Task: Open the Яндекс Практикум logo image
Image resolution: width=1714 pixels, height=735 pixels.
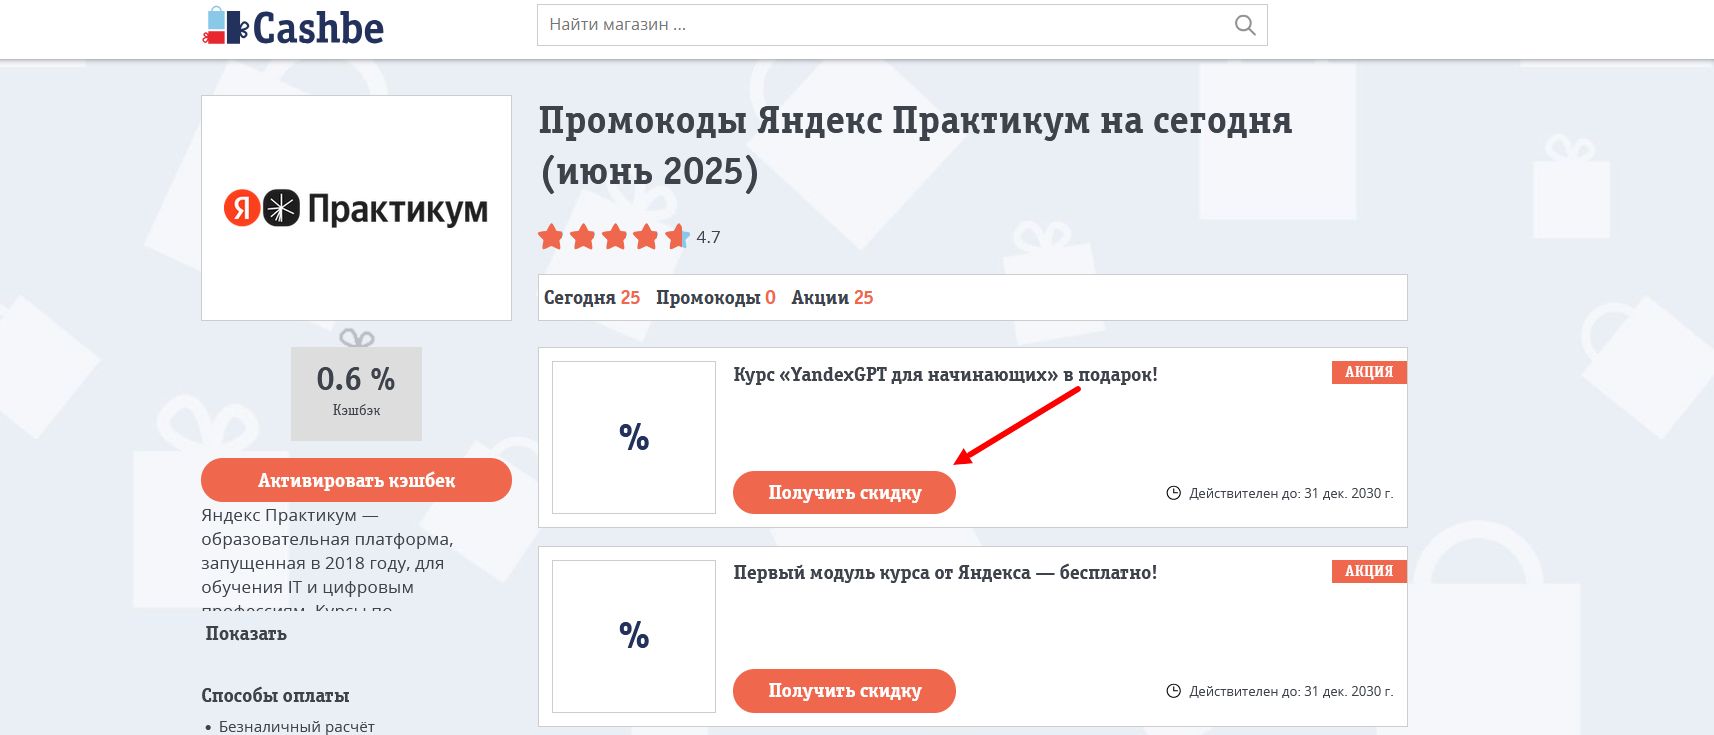Action: pyautogui.click(x=356, y=208)
